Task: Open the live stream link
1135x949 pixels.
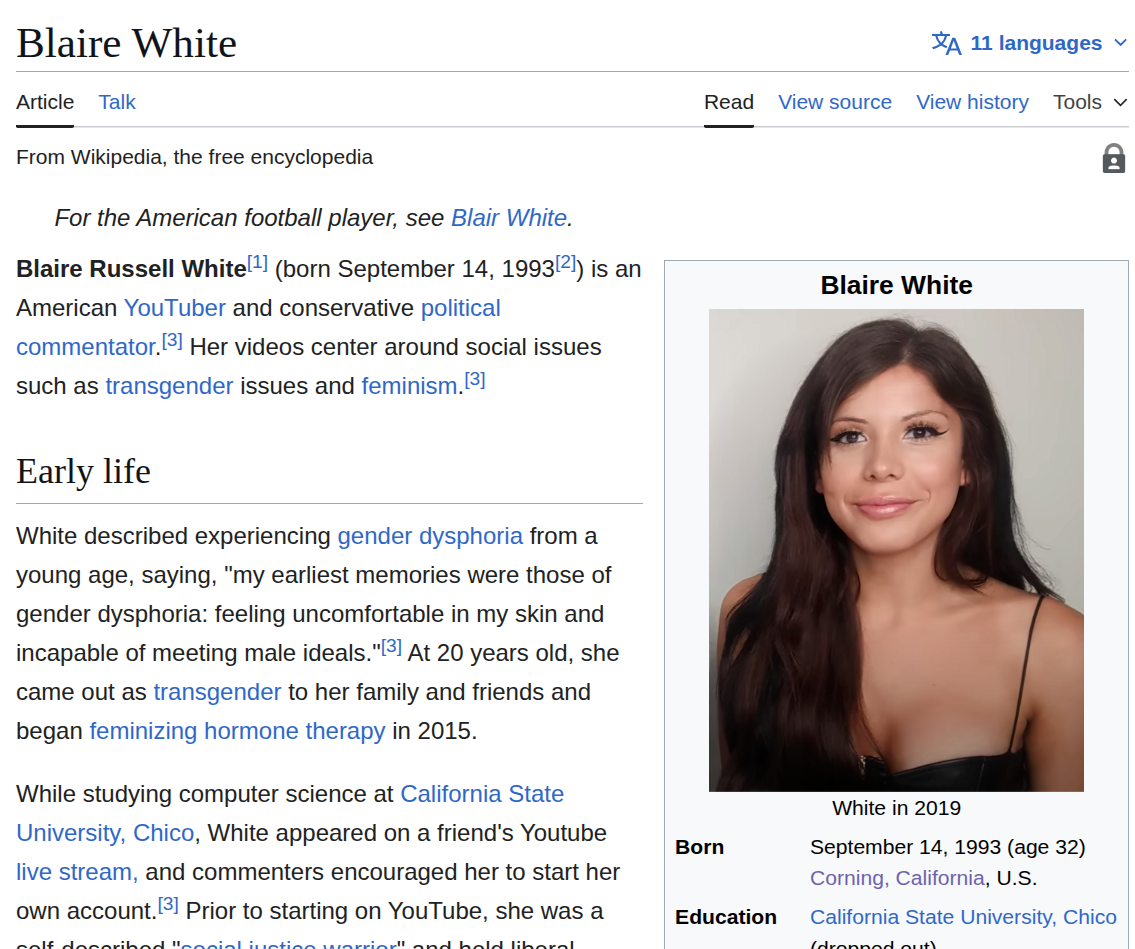Action: click(x=77, y=873)
